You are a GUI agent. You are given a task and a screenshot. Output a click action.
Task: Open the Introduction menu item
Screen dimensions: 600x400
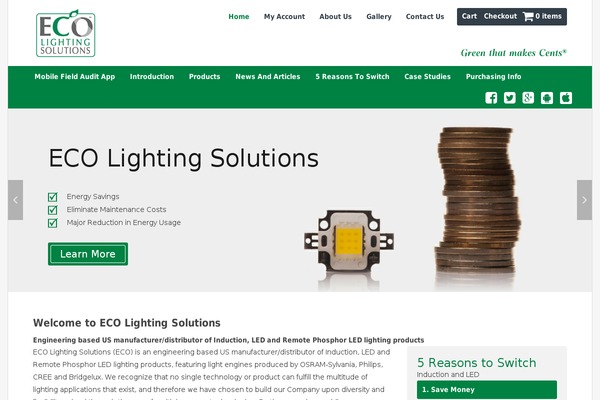coord(152,77)
